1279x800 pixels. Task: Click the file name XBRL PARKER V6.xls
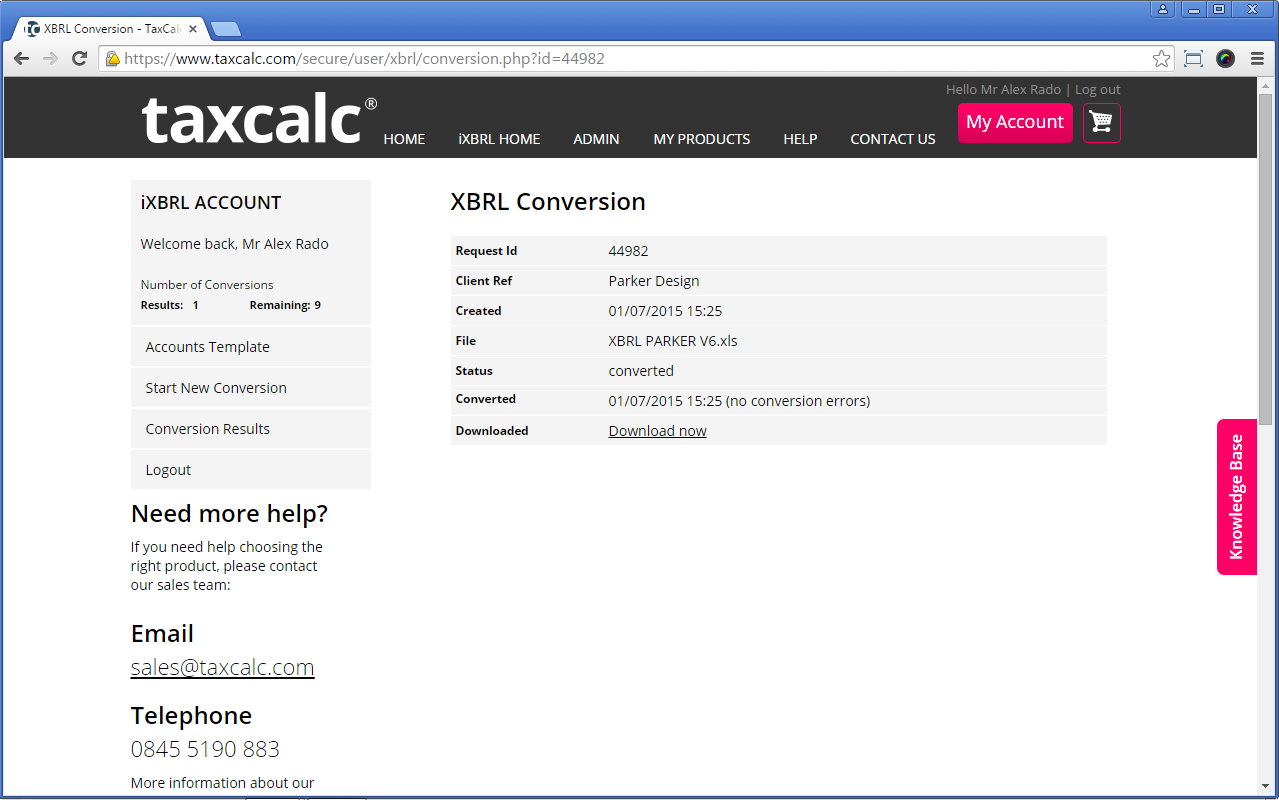tap(673, 341)
